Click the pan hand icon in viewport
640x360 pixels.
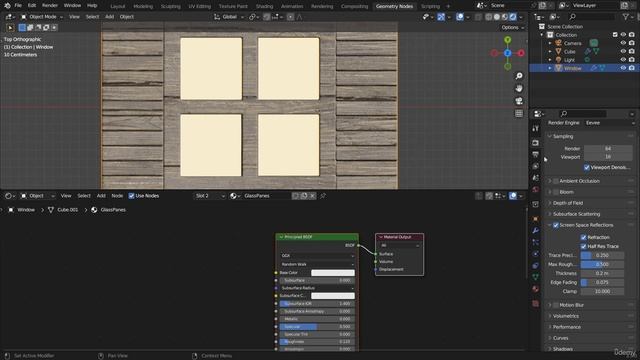point(519,88)
